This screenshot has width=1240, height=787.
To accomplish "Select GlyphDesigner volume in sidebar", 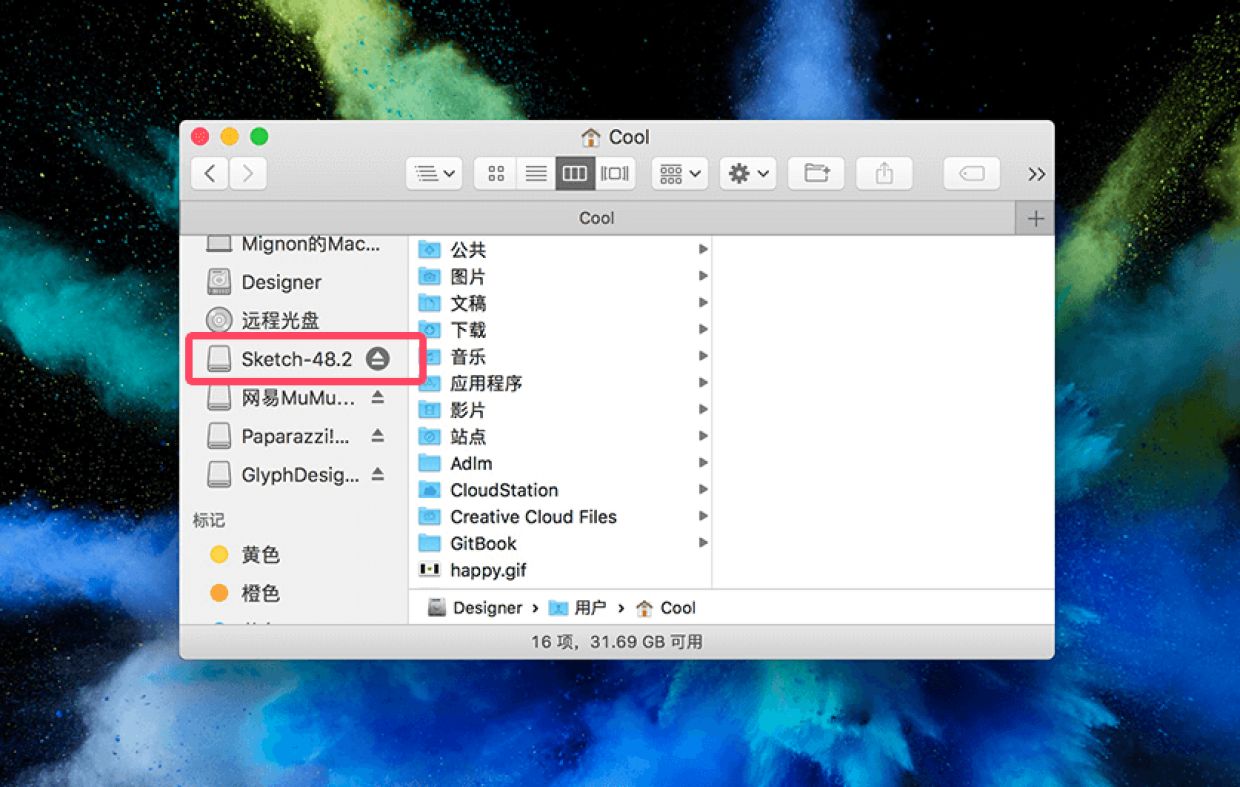I will pos(293,475).
